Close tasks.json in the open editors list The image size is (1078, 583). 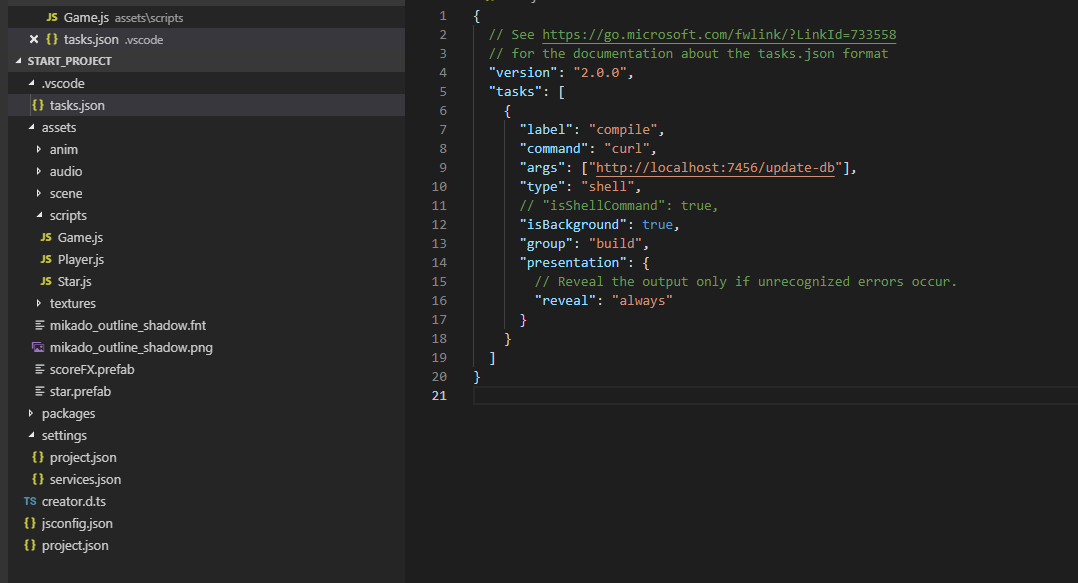point(34,39)
